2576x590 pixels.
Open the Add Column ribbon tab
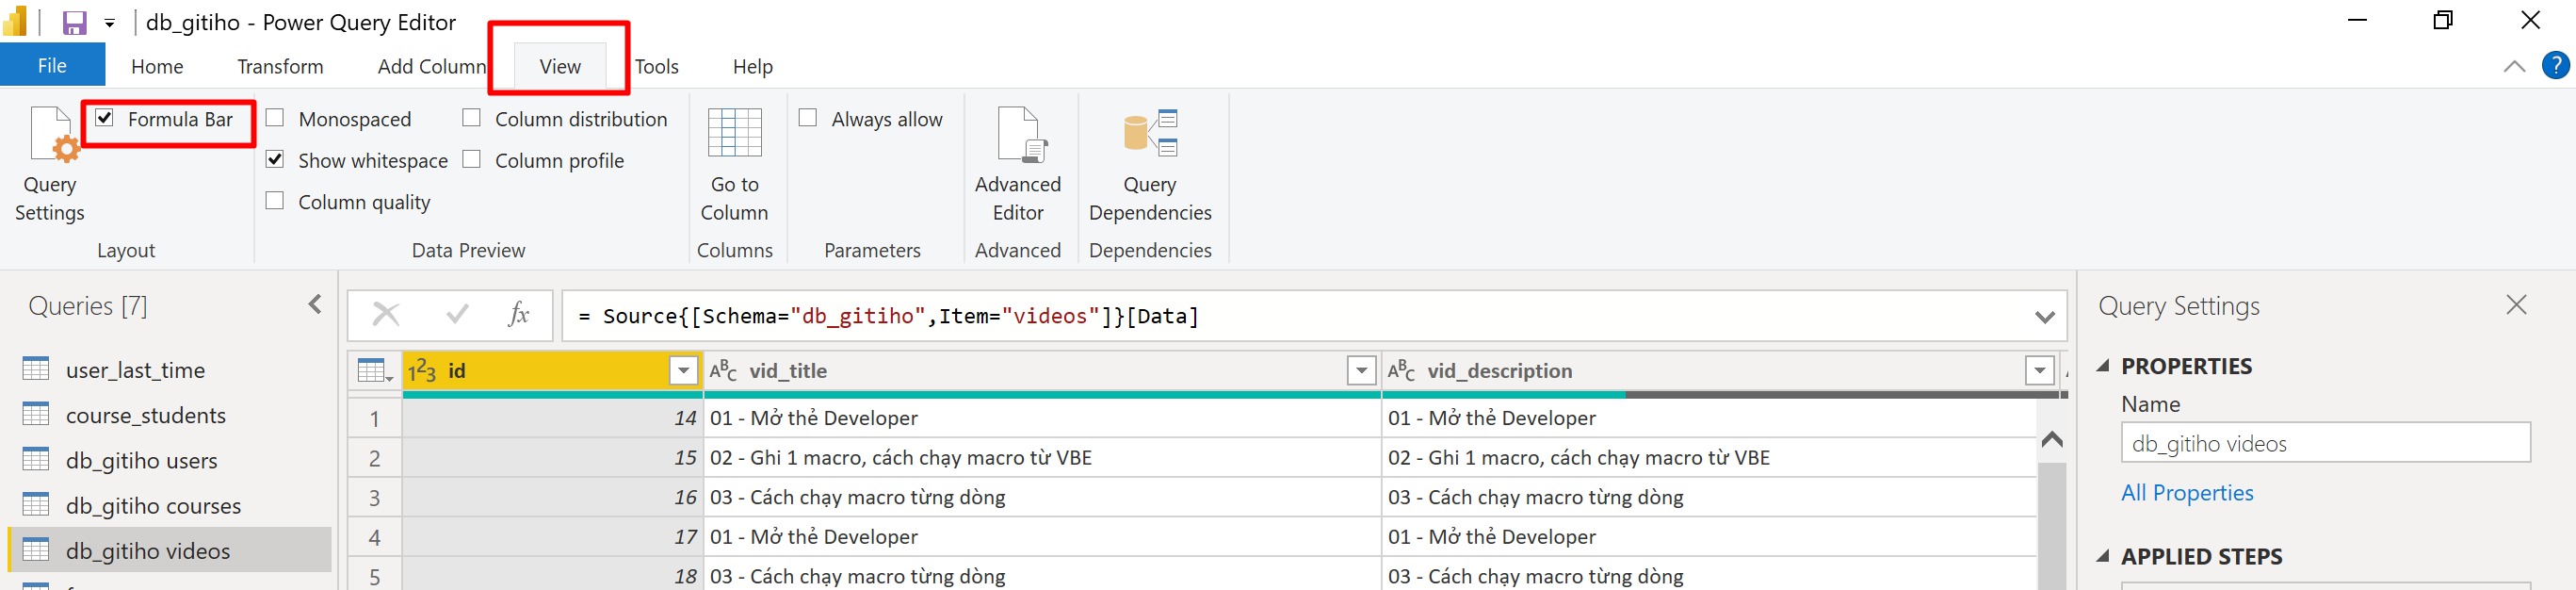[x=432, y=66]
